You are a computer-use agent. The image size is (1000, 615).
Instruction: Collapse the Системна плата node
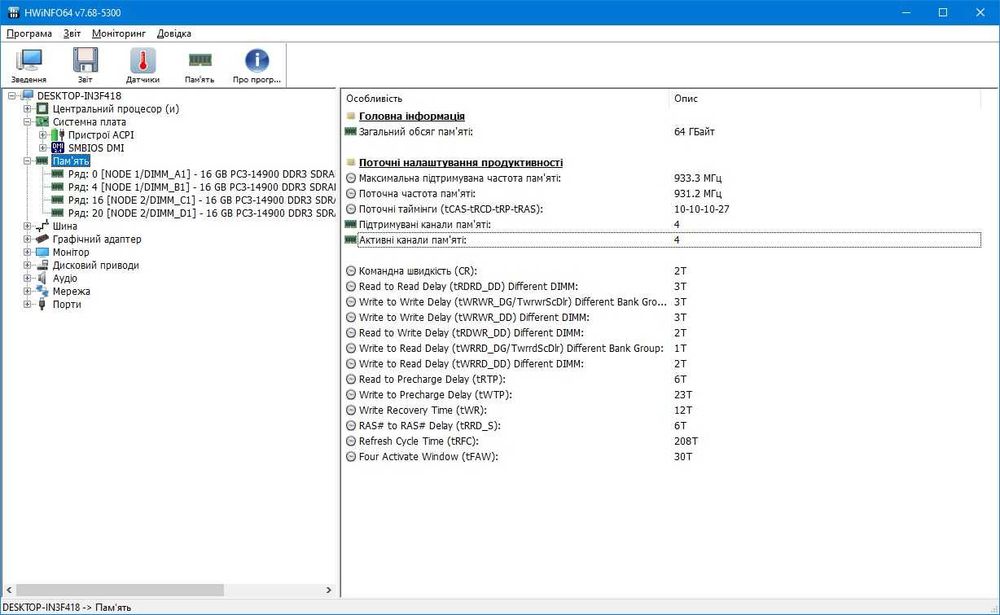click(x=27, y=122)
